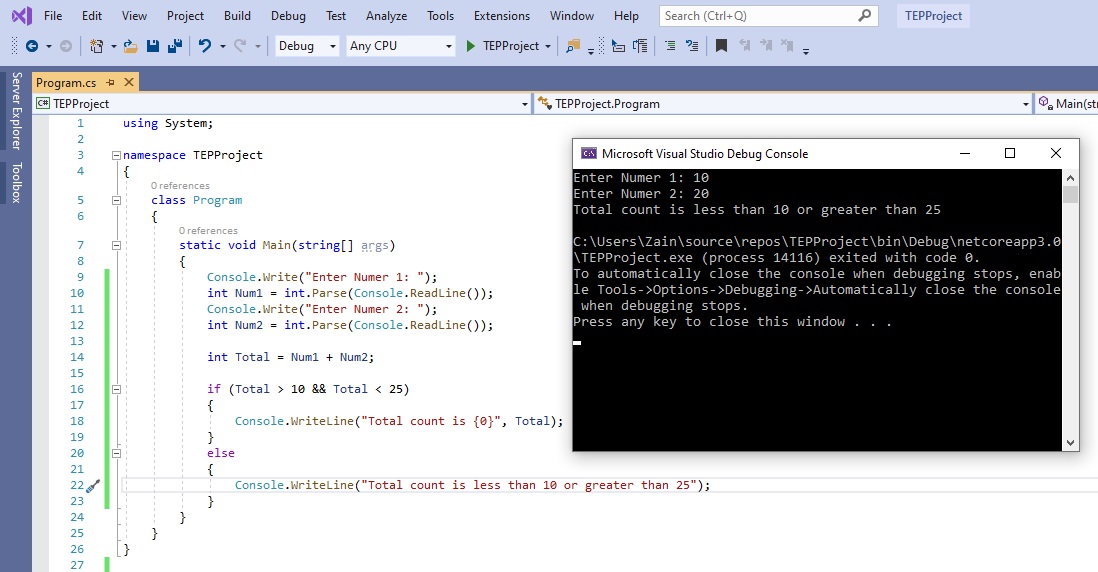The height and width of the screenshot is (572, 1098).
Task: Click the screwdriver quick actions icon on line 22
Action: [x=93, y=485]
